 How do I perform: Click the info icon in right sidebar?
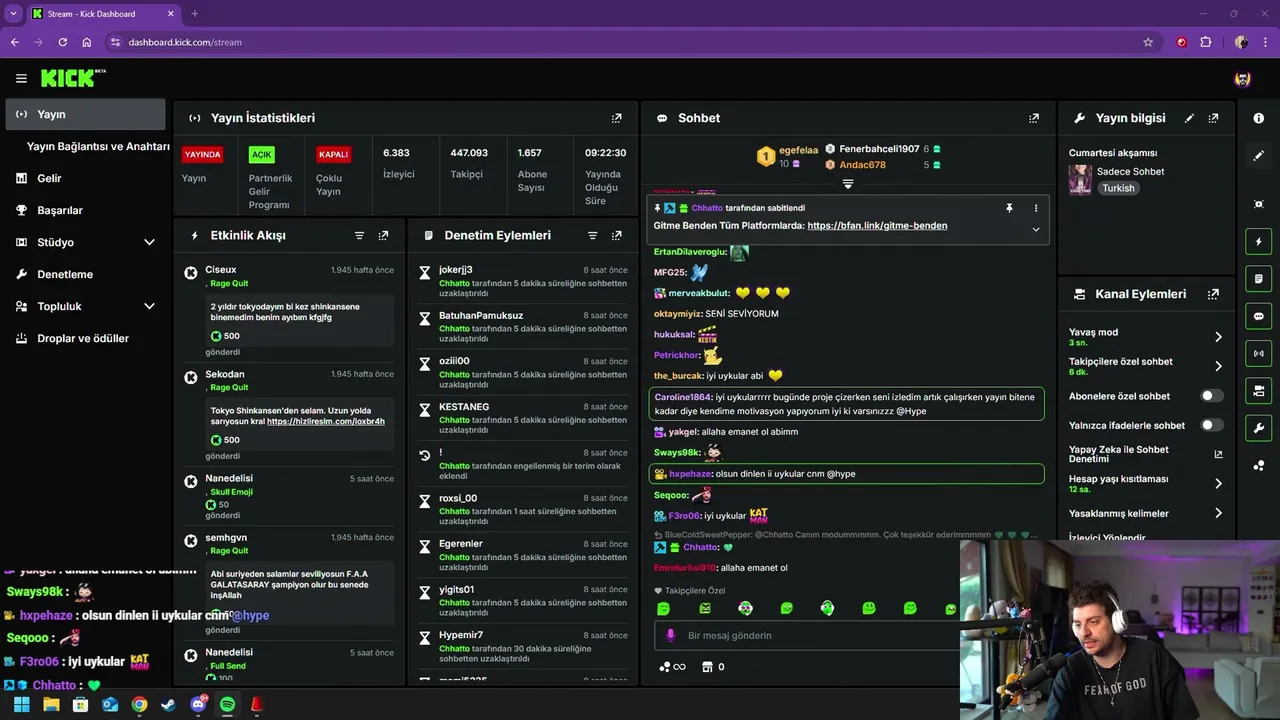tap(1258, 118)
